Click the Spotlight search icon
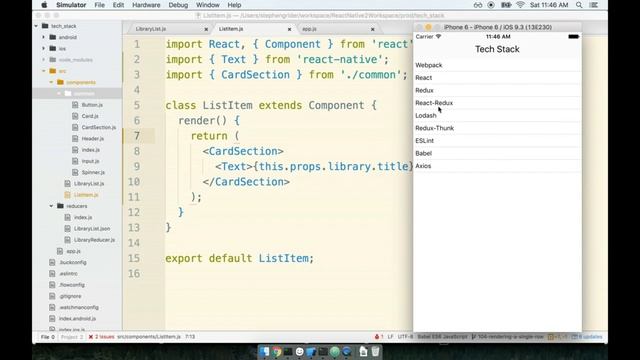This screenshot has height=360, width=640. click(x=579, y=5)
